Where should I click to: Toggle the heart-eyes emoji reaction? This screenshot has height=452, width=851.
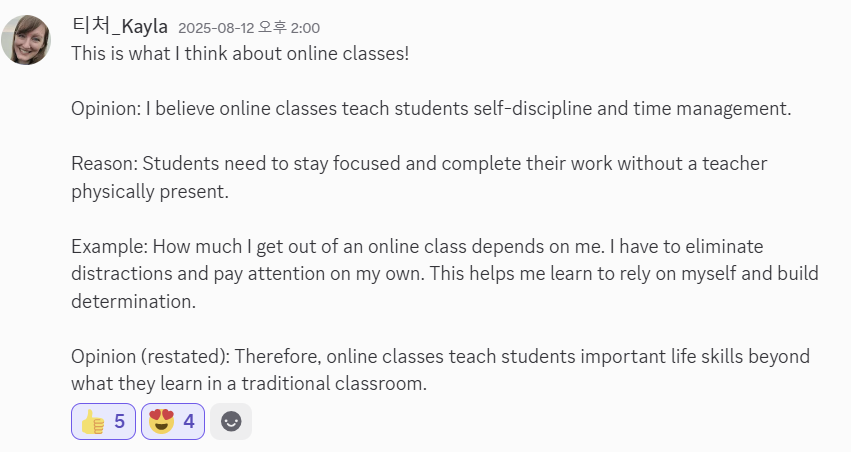173,422
